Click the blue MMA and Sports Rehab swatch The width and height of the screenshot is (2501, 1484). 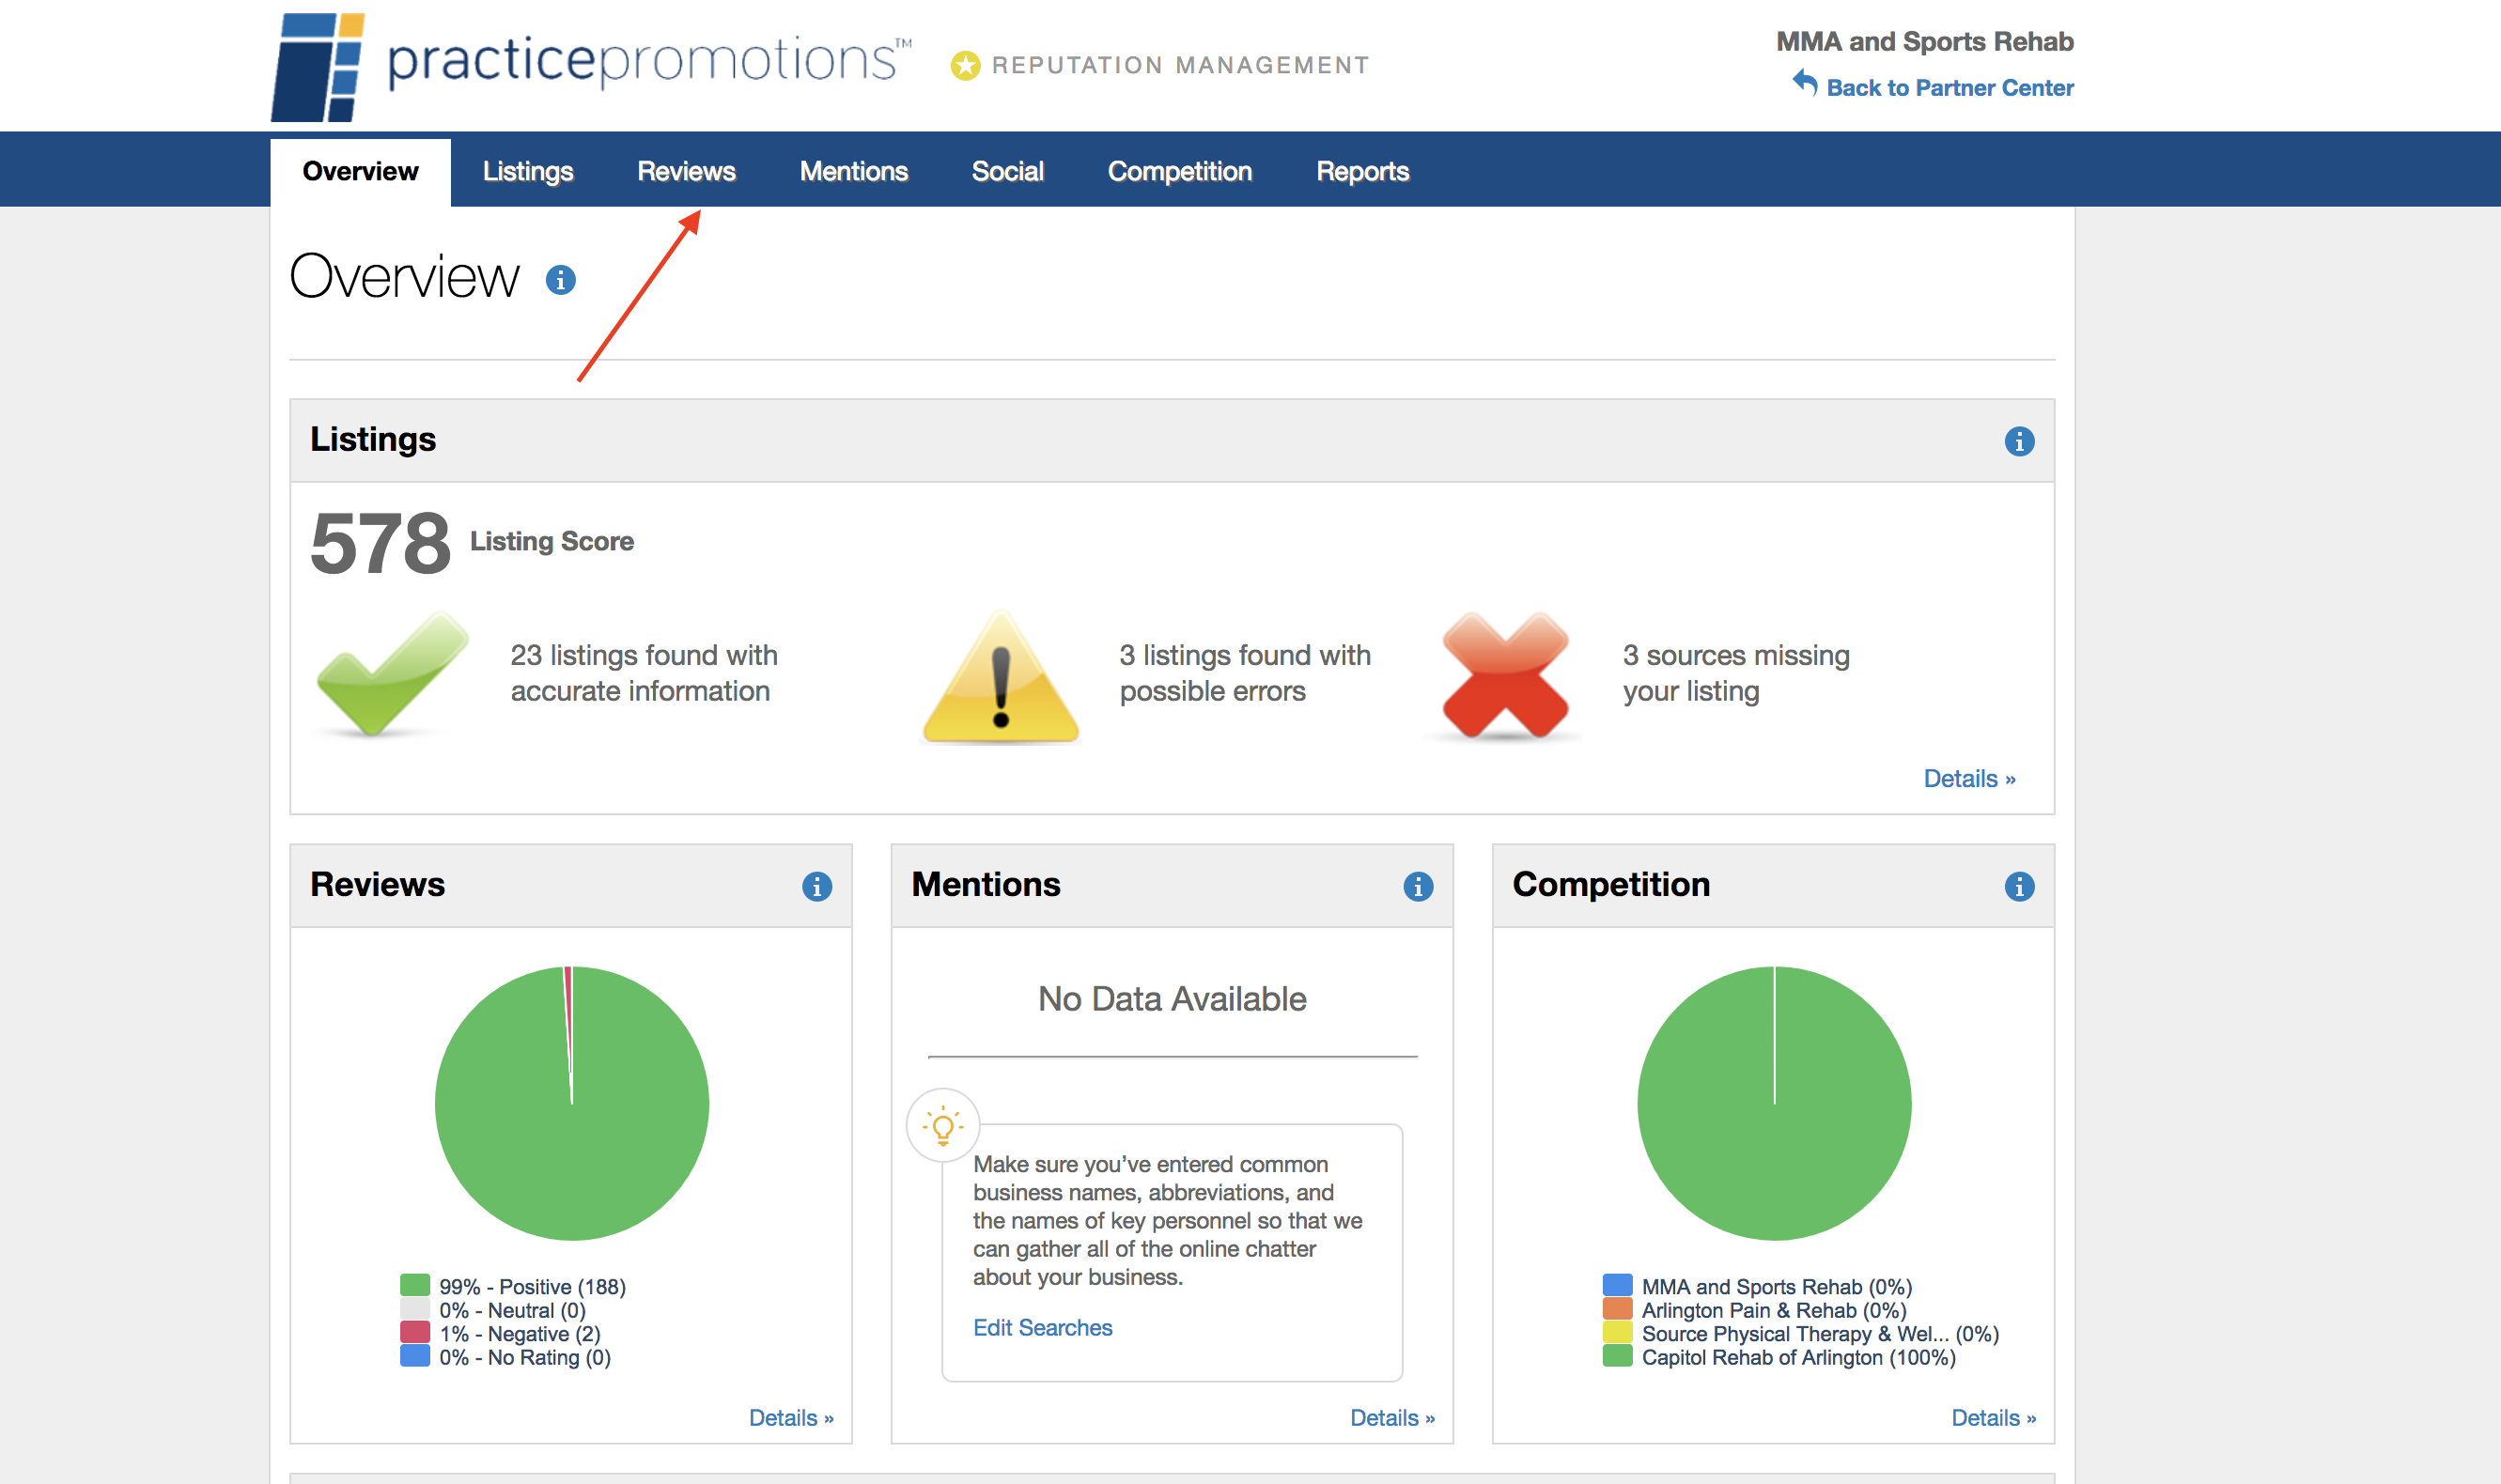pos(1617,1285)
